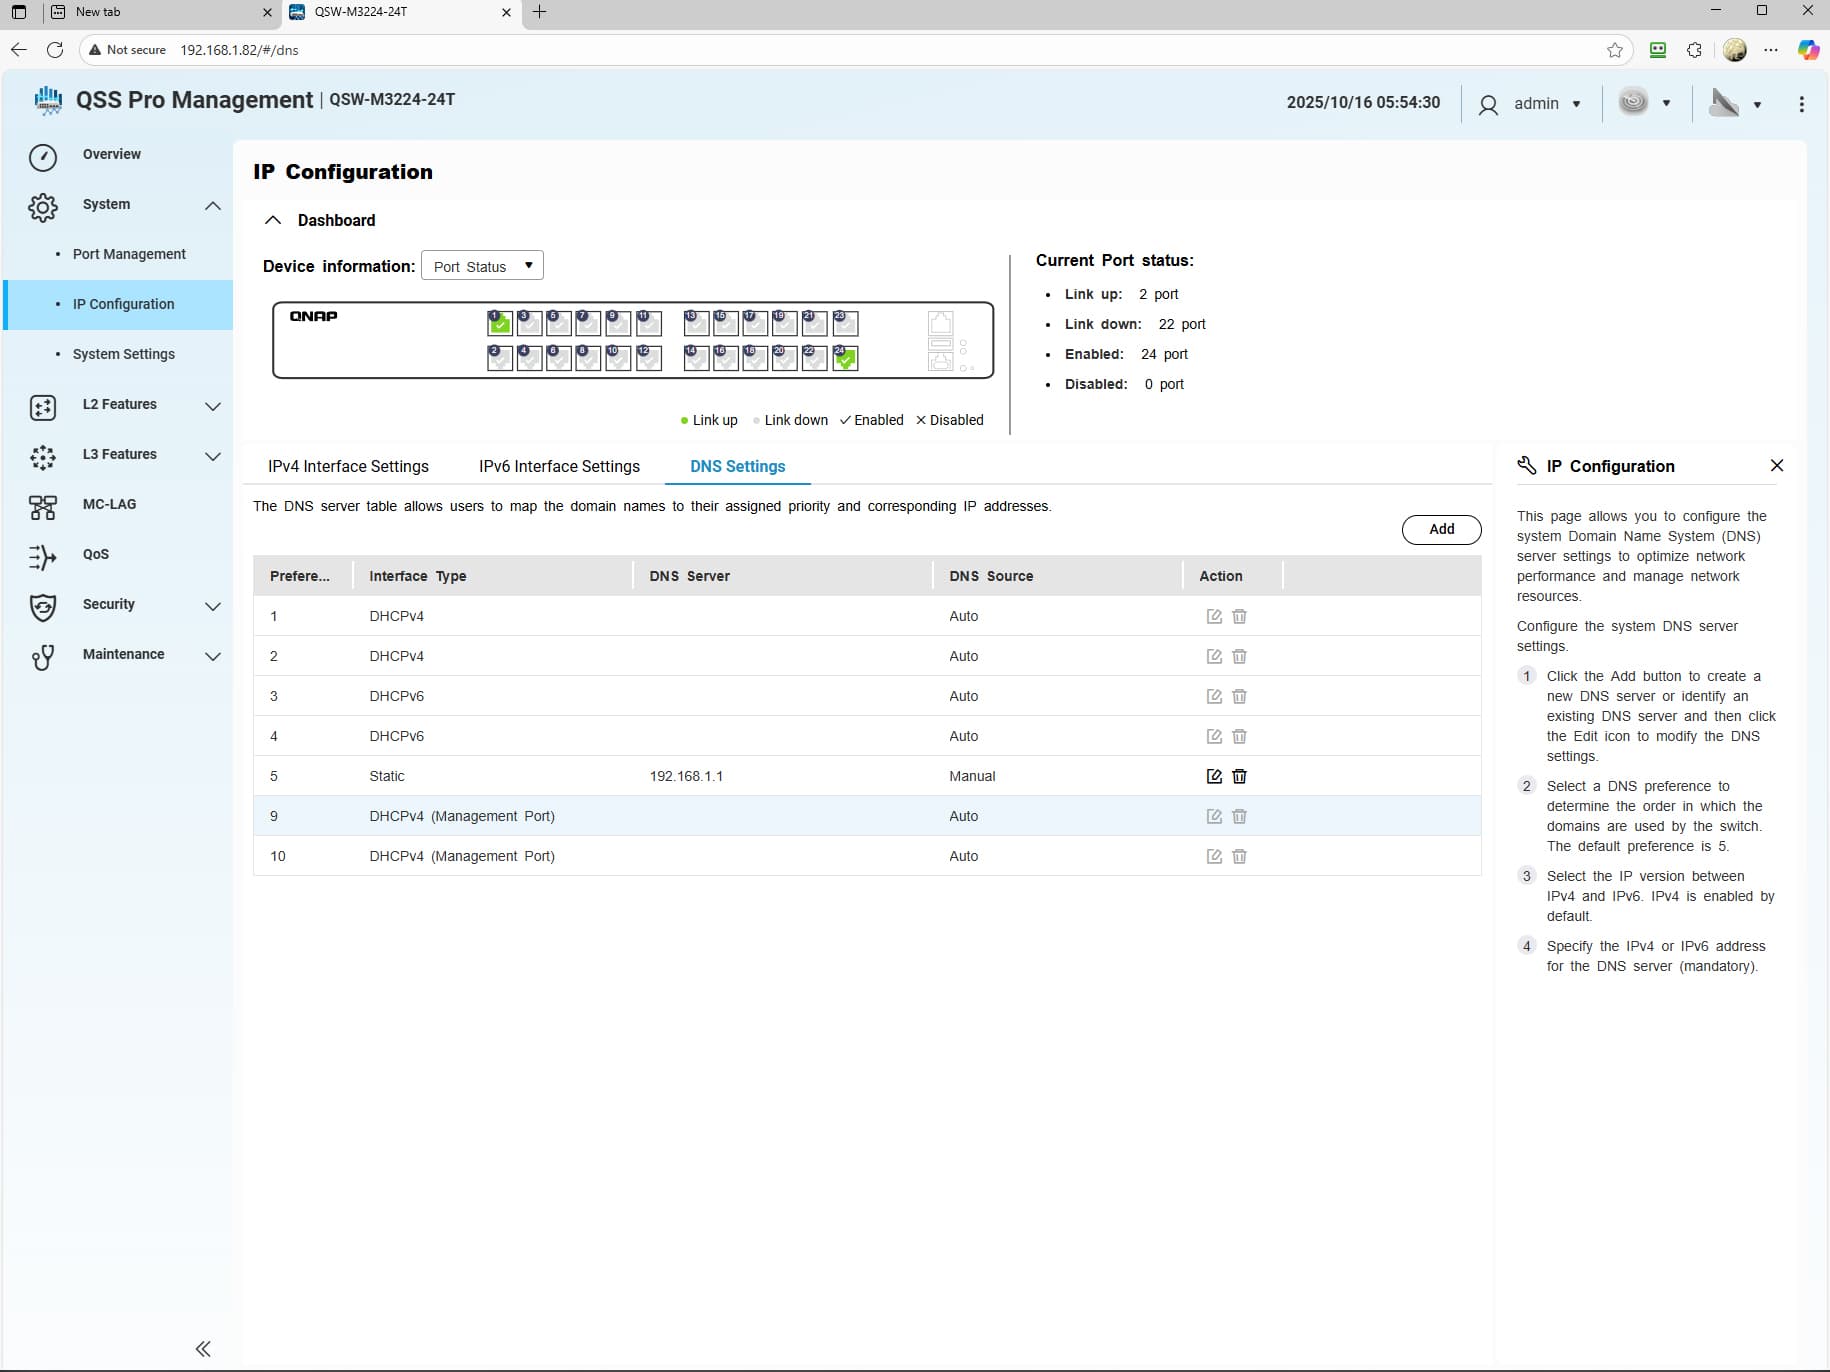Click the MC-LAG sidebar icon
Image resolution: width=1830 pixels, height=1372 pixels.
click(43, 506)
